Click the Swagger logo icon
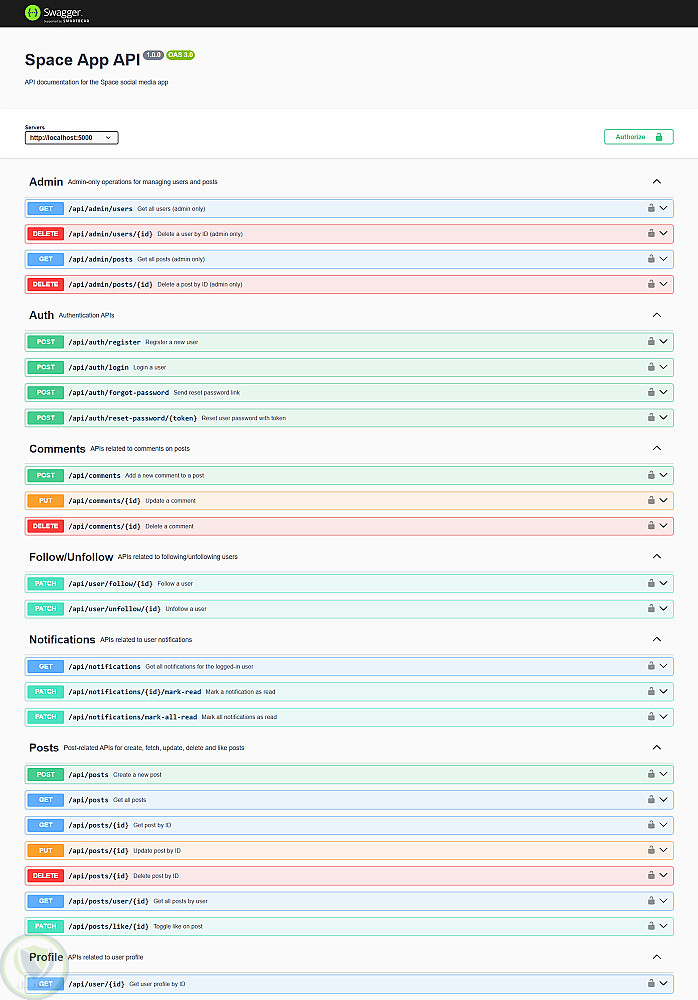The height and width of the screenshot is (1000, 698). click(33, 13)
